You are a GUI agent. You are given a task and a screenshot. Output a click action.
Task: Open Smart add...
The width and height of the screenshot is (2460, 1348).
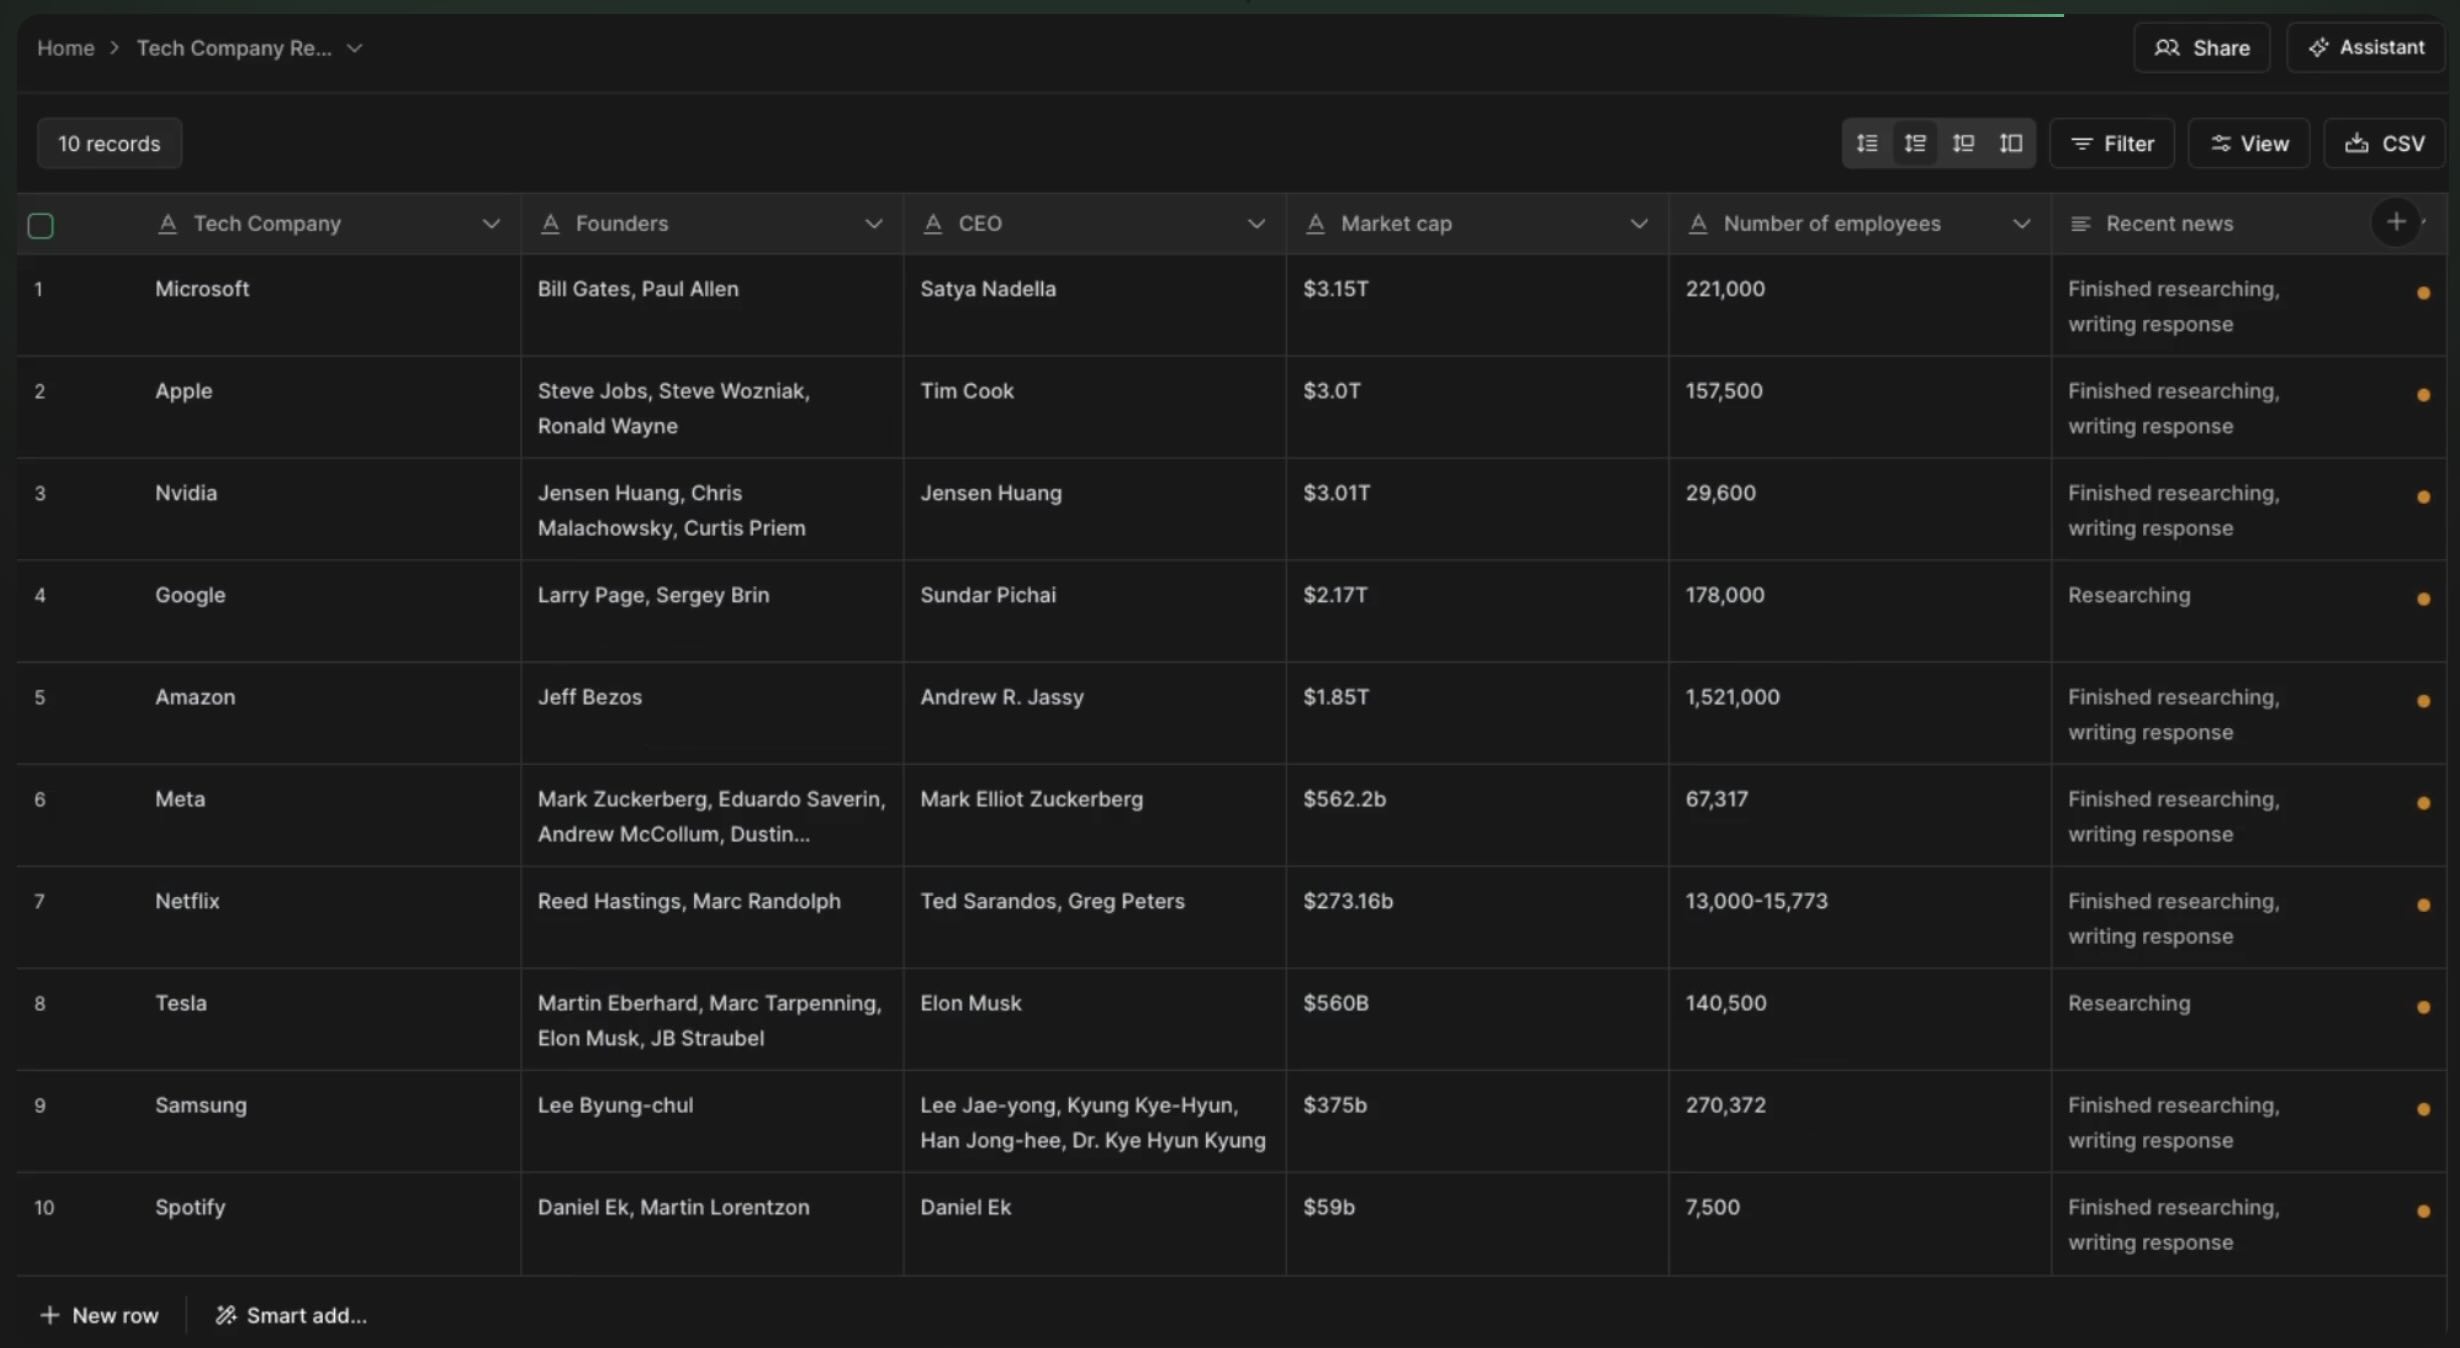291,1316
